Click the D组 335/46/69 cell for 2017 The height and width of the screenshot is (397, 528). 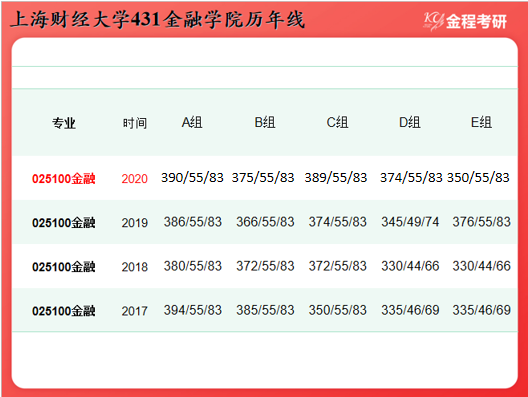tap(410, 310)
